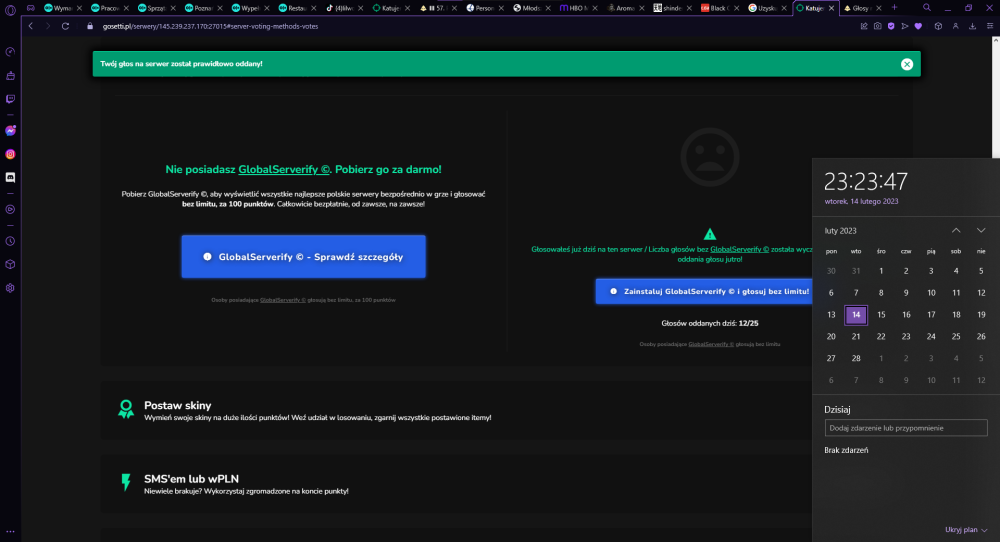The image size is (1000, 542).
Task: Open Messenger in the sidebar
Action: point(10,131)
